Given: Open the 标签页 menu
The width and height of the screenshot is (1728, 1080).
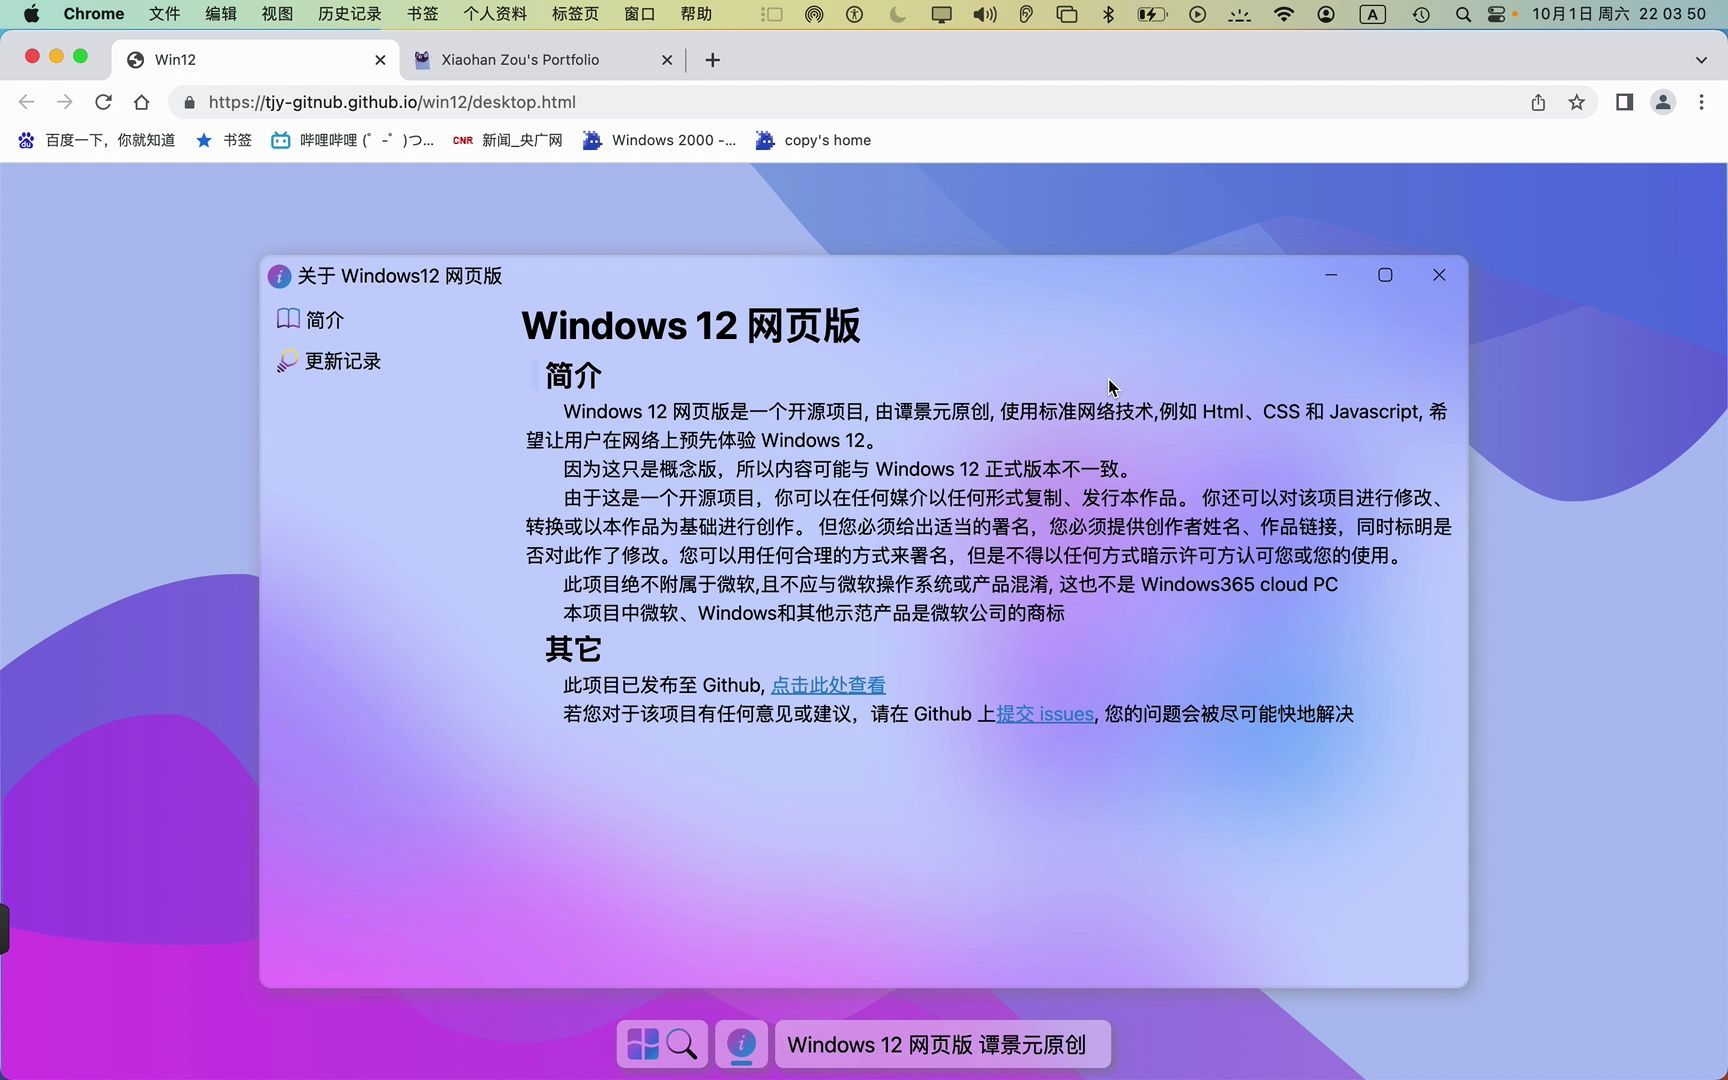Looking at the screenshot, I should point(575,14).
